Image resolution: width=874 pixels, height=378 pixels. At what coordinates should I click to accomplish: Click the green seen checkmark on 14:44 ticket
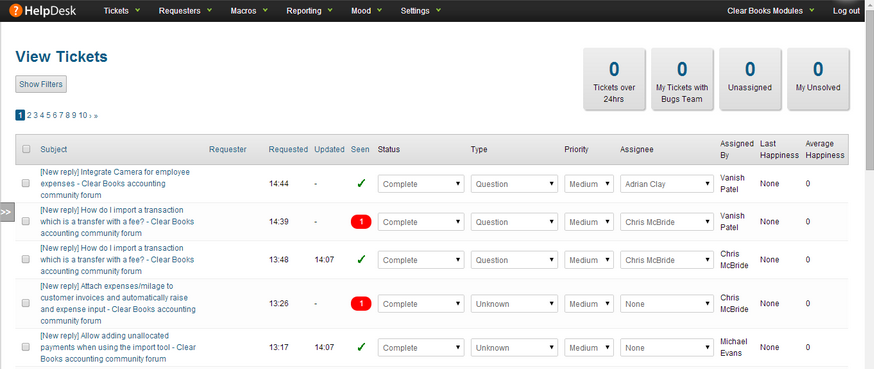361,183
